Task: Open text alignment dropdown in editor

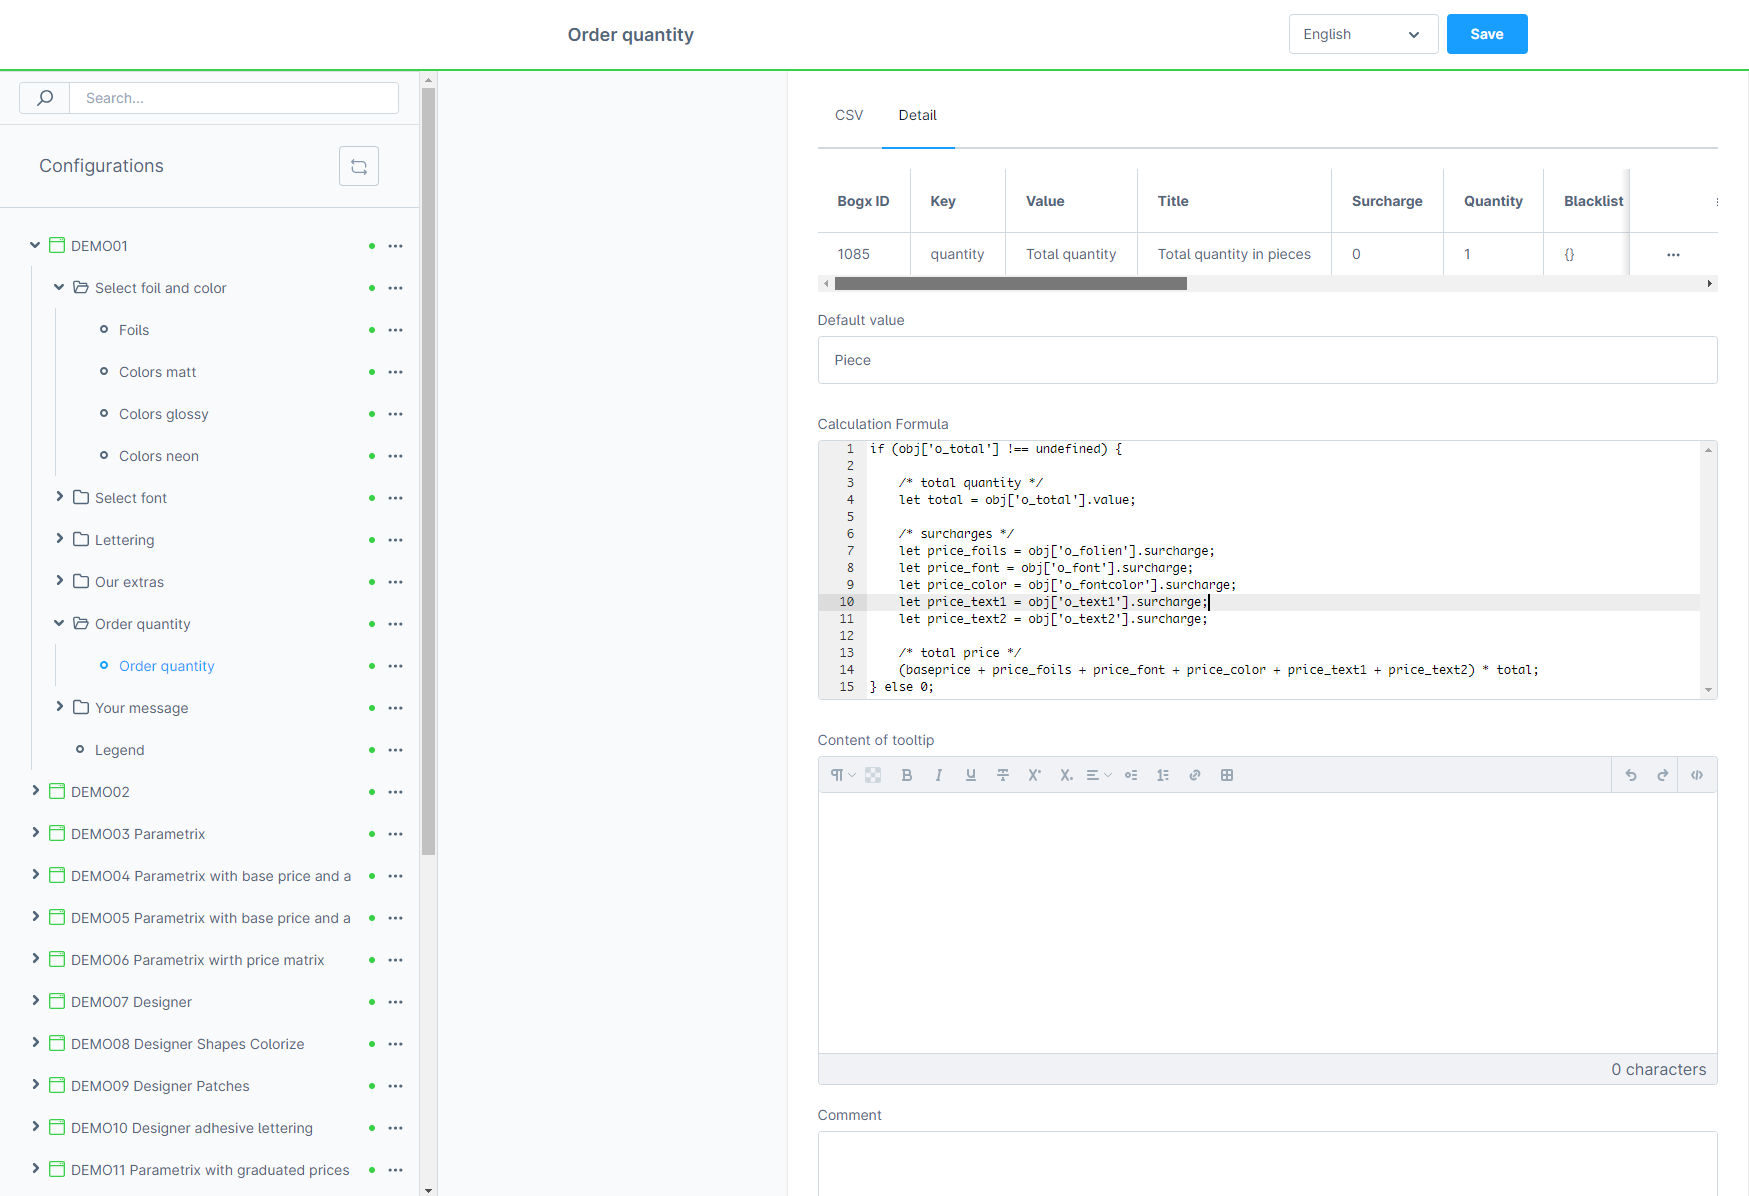Action: pyautogui.click(x=1099, y=775)
